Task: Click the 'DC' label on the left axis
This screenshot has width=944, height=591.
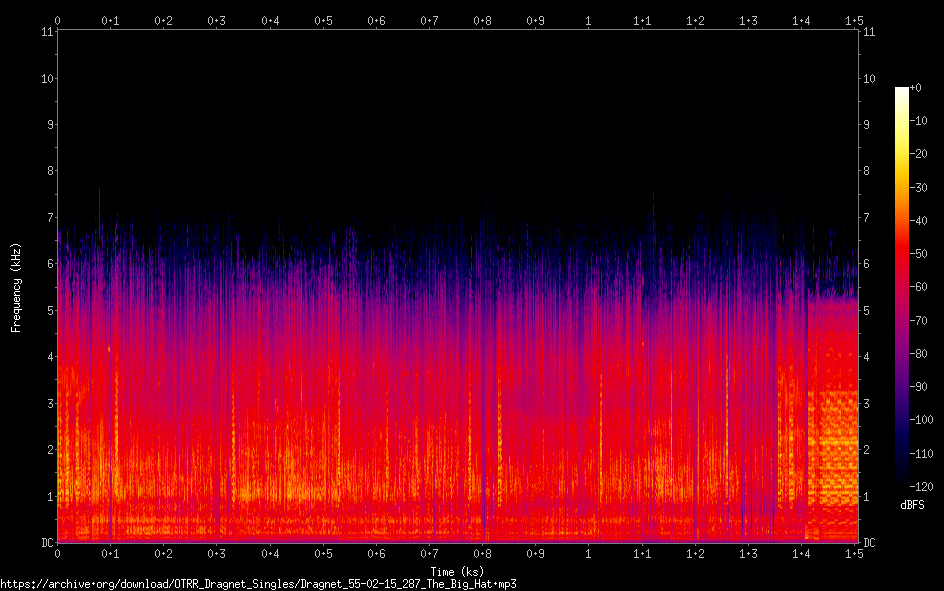Action: [x=46, y=543]
